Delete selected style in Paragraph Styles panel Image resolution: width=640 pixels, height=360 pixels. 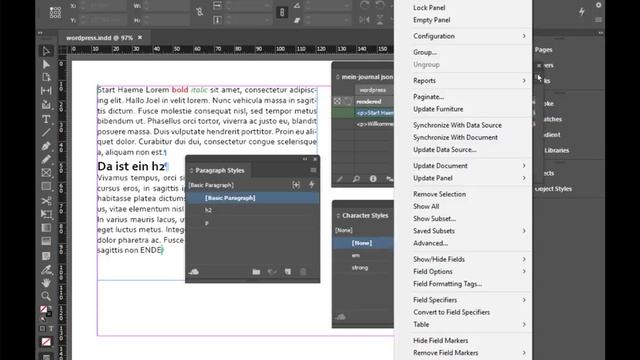coord(303,271)
